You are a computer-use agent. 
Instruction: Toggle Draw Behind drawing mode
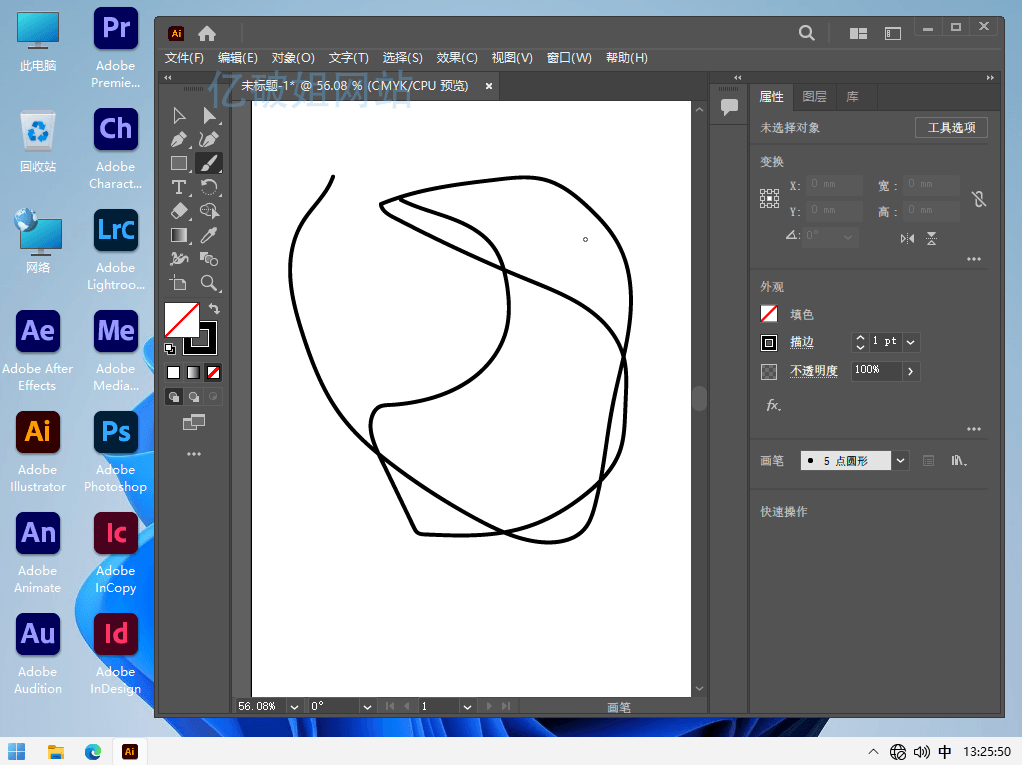click(195, 396)
